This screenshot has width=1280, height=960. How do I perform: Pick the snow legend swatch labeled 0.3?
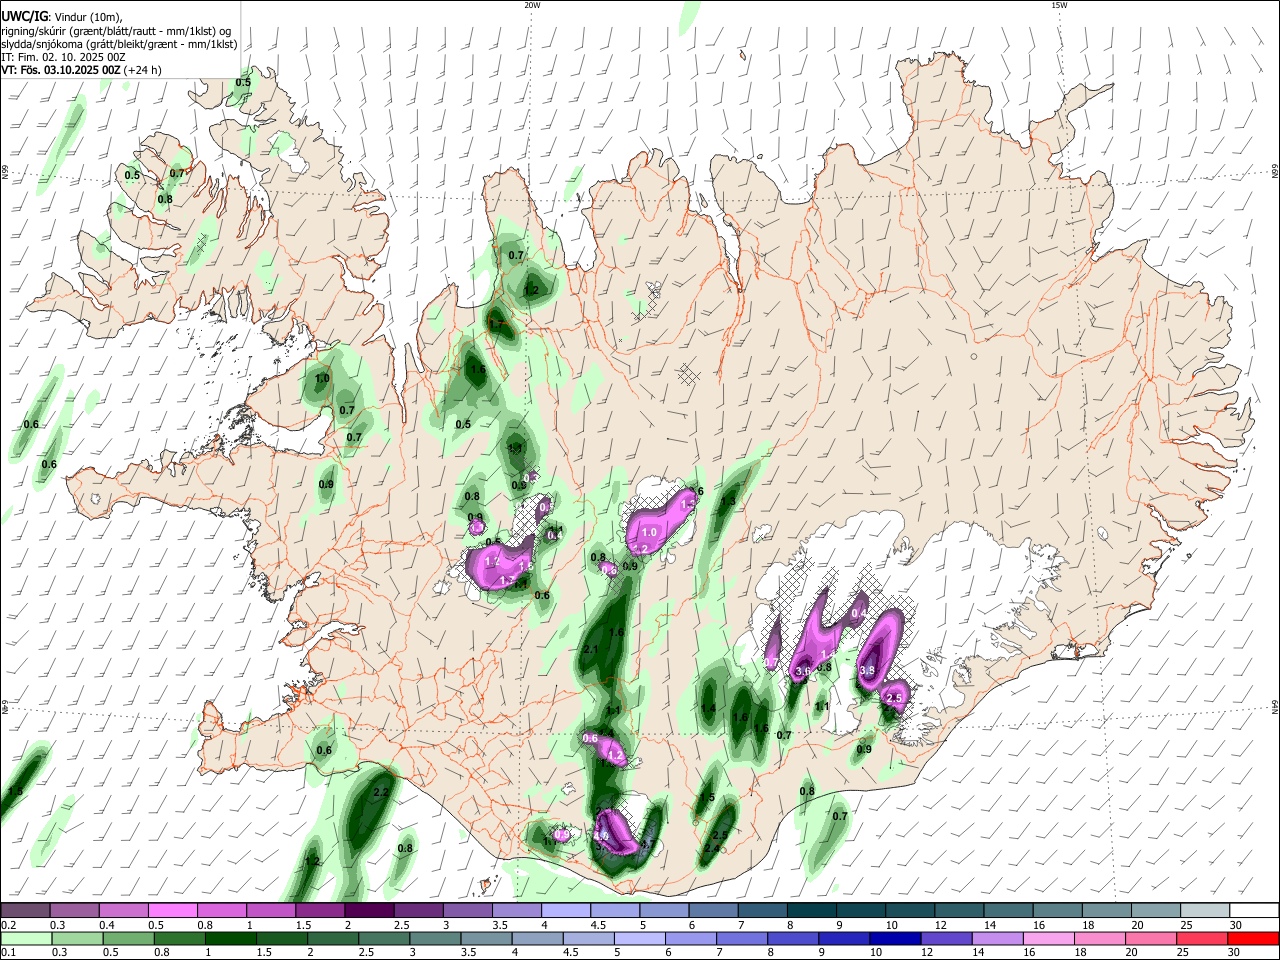[x=76, y=910]
